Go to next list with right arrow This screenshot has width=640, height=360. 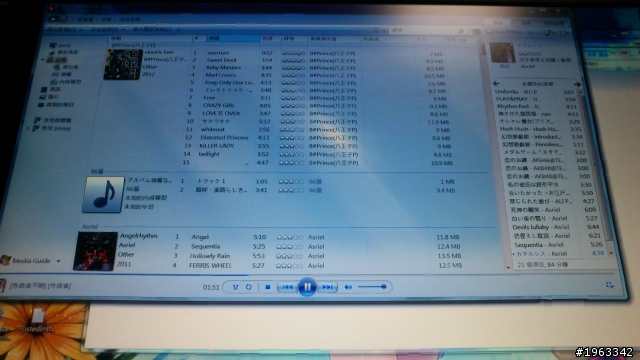(577, 84)
